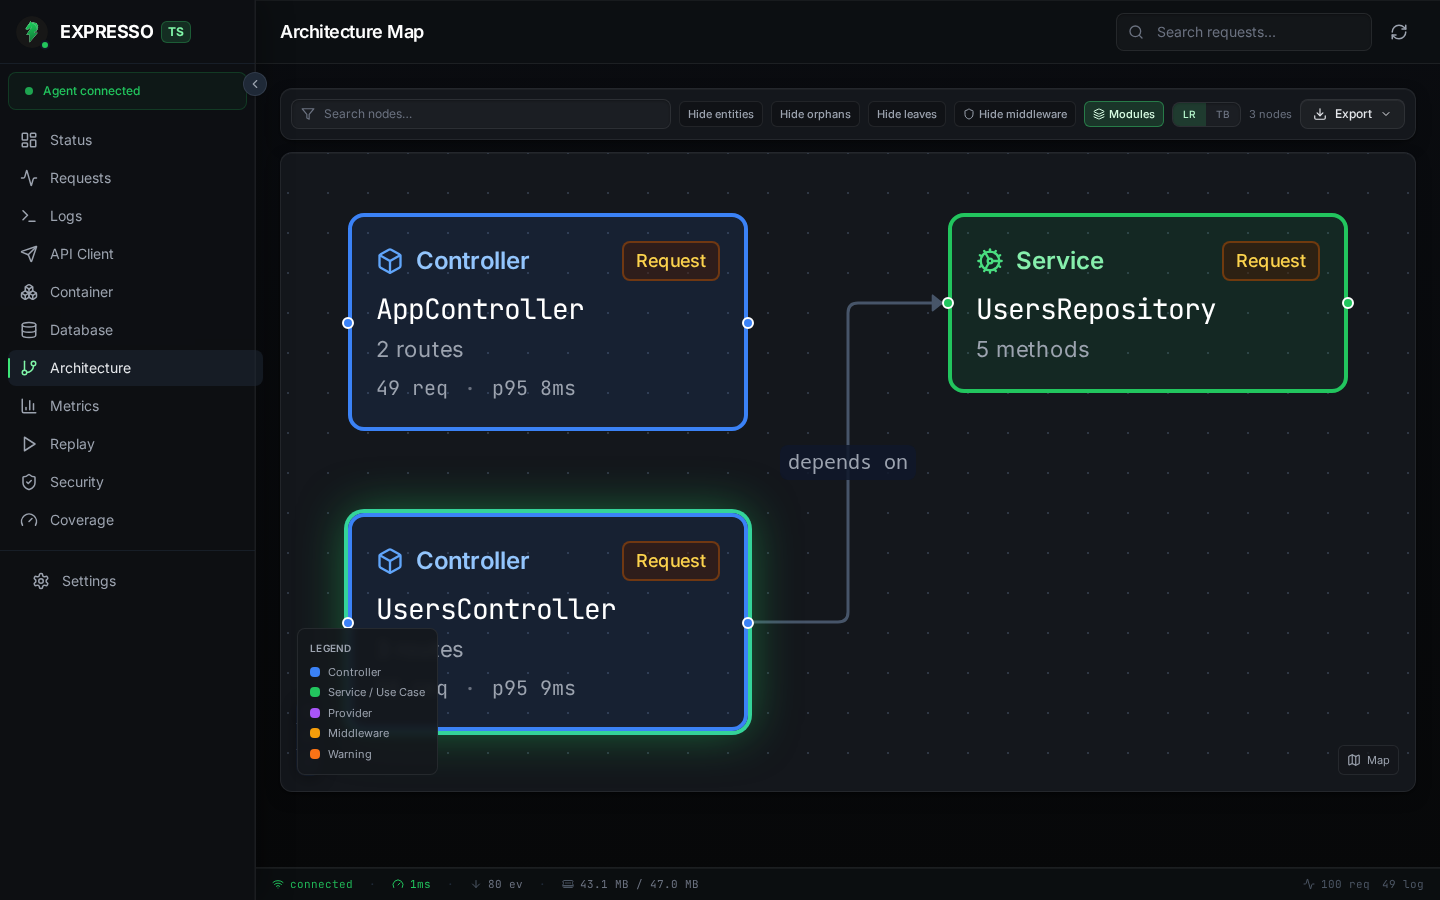1440x900 pixels.
Task: Collapse the sidebar with chevron button
Action: pos(255,84)
